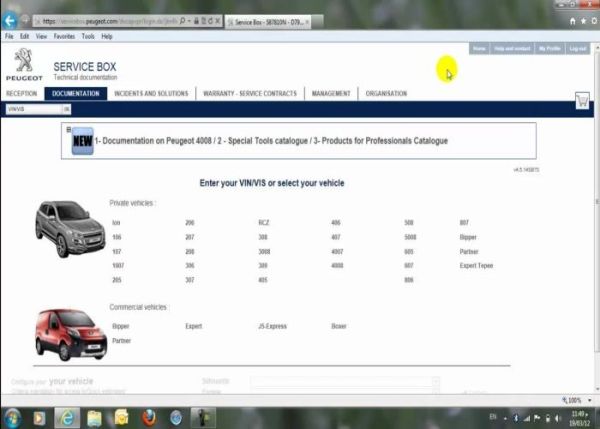The height and width of the screenshot is (429, 600).
Task: Choose Expert commercial vehicle
Action: (194, 326)
